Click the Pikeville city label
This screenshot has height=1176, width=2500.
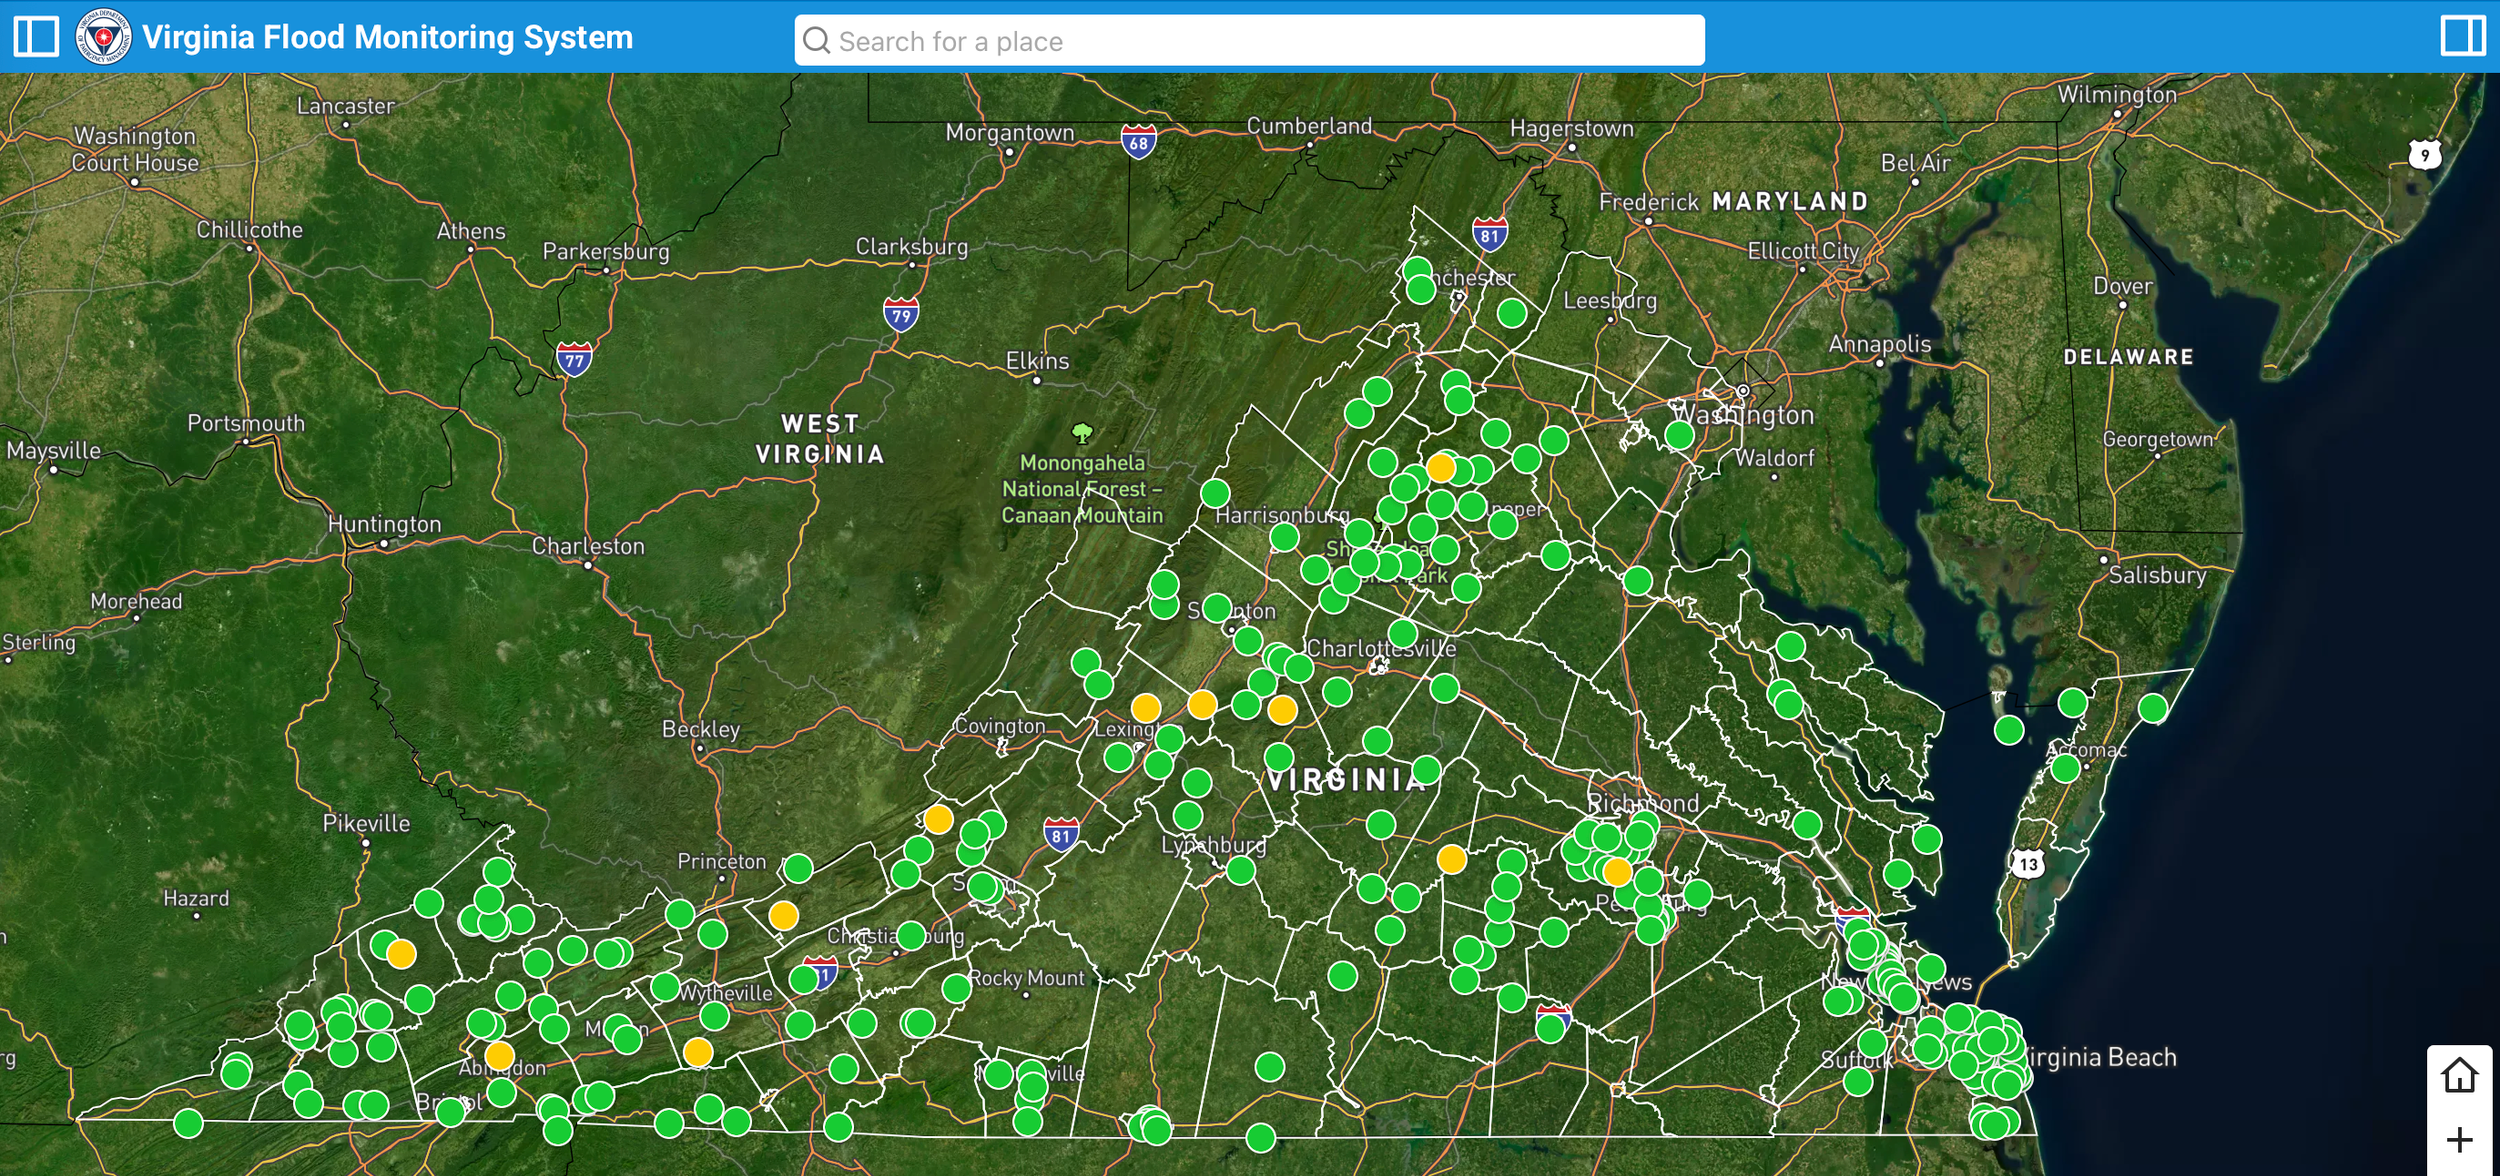click(x=366, y=823)
